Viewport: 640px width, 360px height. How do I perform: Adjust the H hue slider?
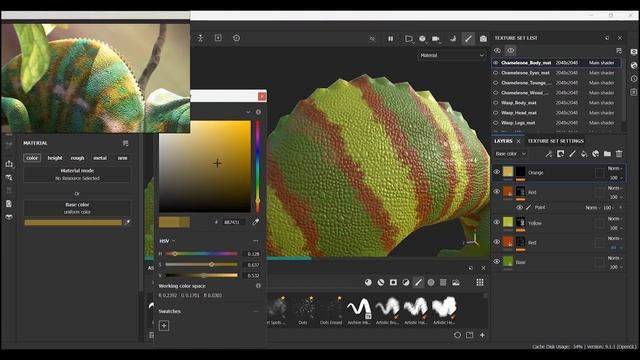pos(202,254)
